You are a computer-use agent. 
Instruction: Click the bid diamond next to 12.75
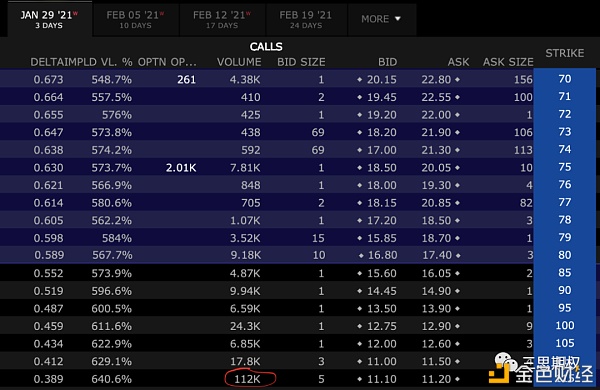point(359,326)
